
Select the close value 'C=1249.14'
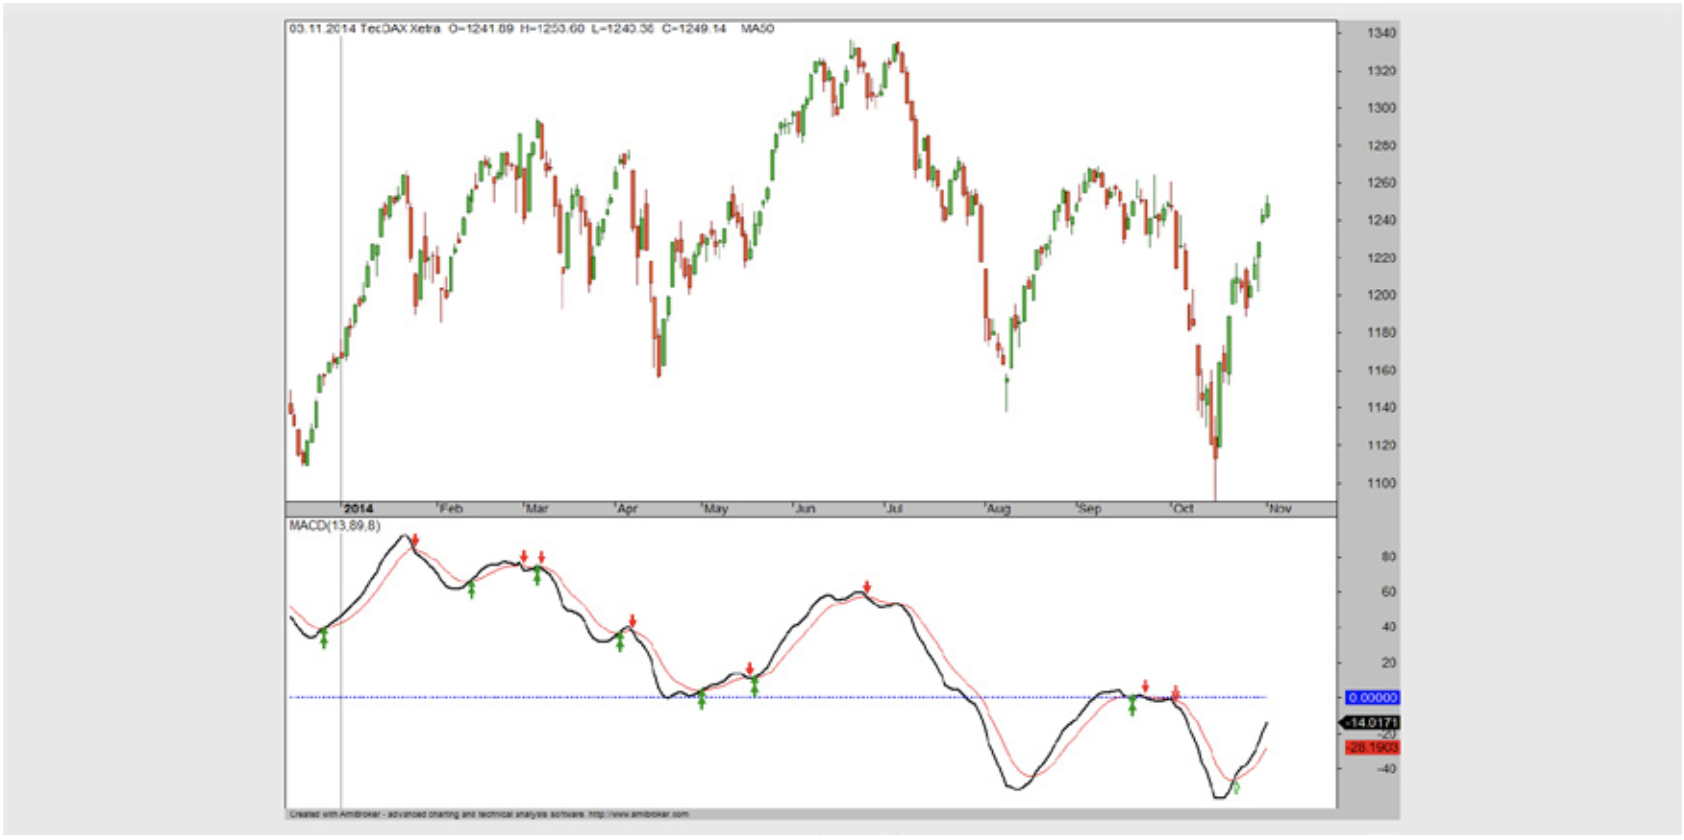pyautogui.click(x=694, y=29)
